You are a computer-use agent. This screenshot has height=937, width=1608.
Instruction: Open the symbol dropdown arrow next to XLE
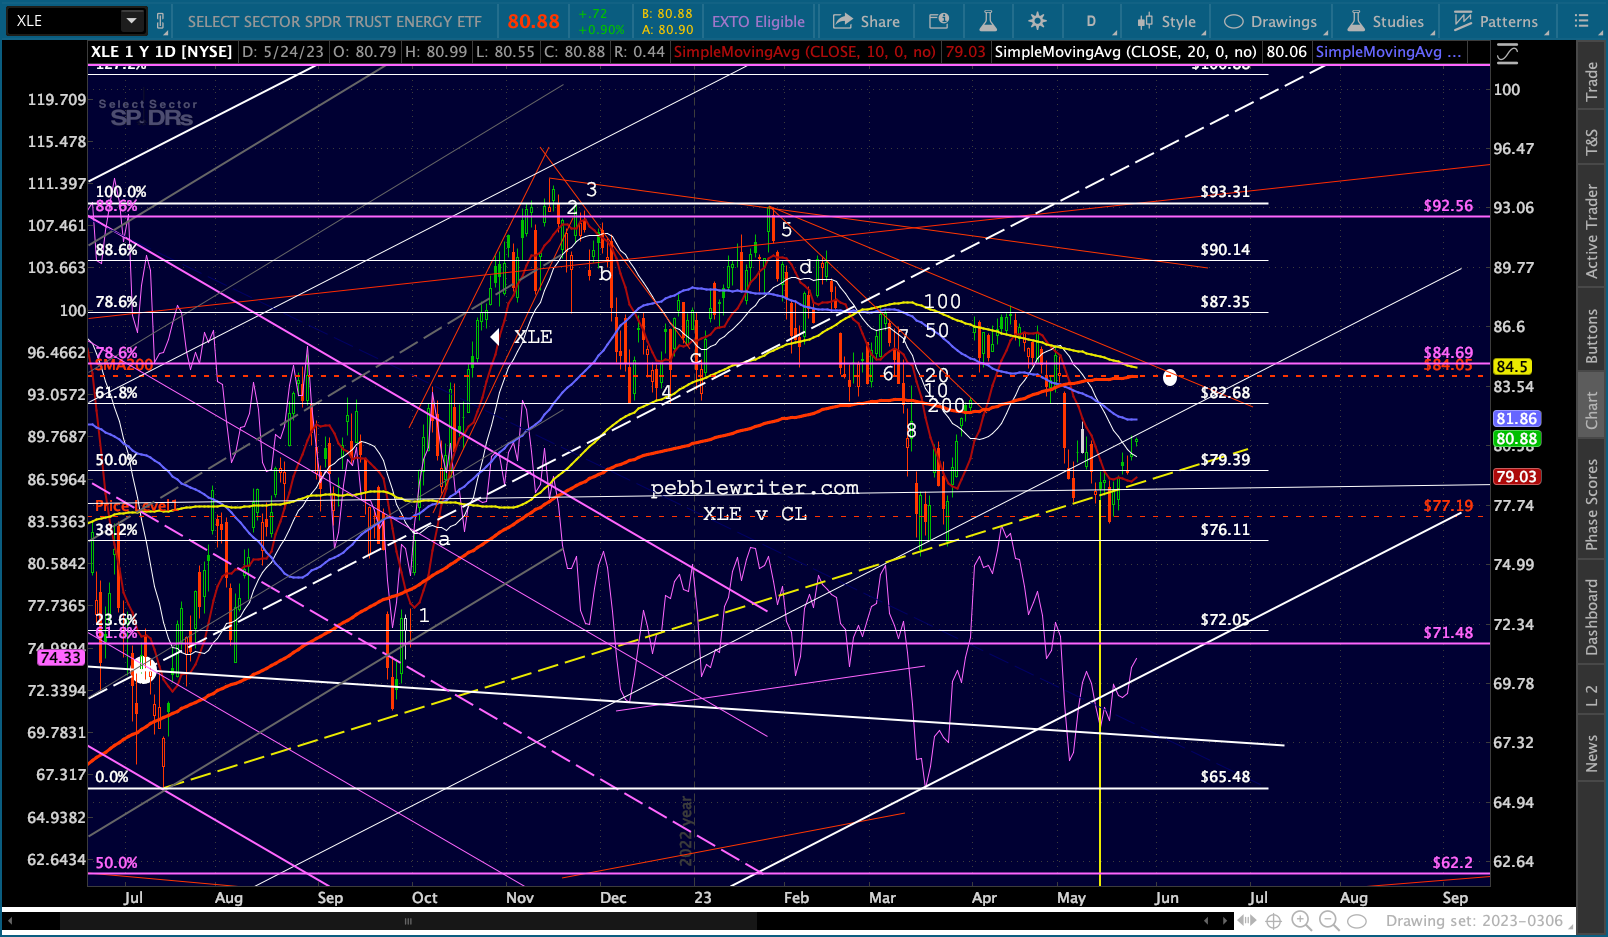132,21
